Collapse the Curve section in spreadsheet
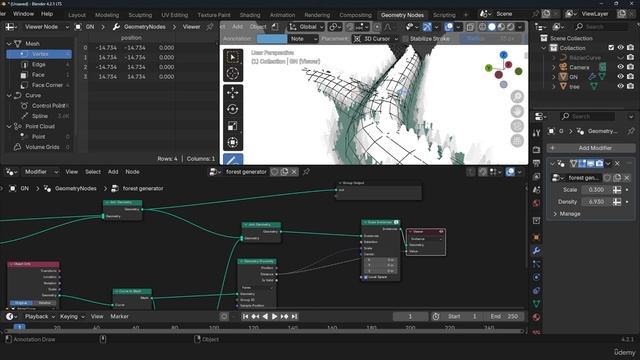Image resolution: width=640 pixels, height=360 pixels. point(9,95)
